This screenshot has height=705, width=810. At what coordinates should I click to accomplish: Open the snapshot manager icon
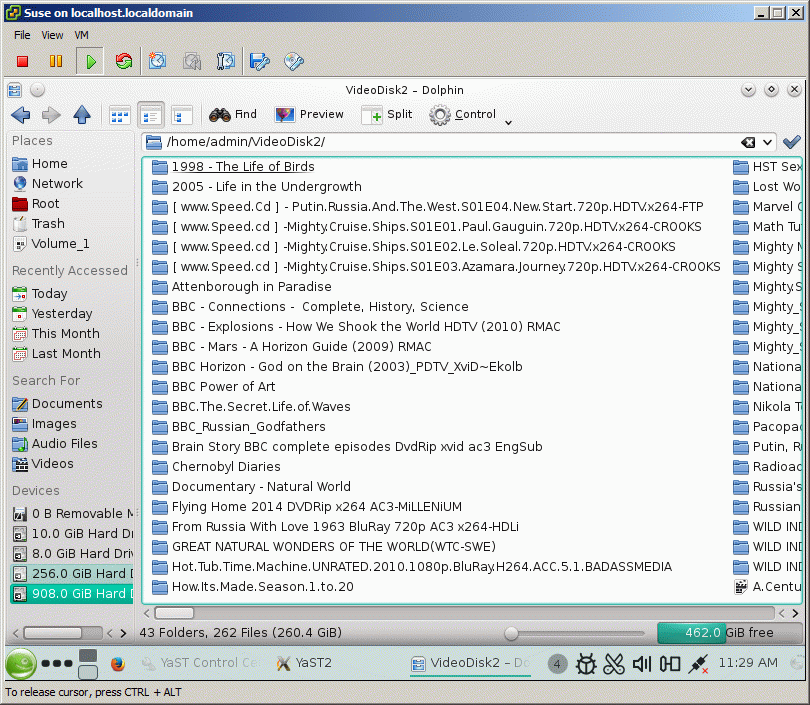coord(226,61)
